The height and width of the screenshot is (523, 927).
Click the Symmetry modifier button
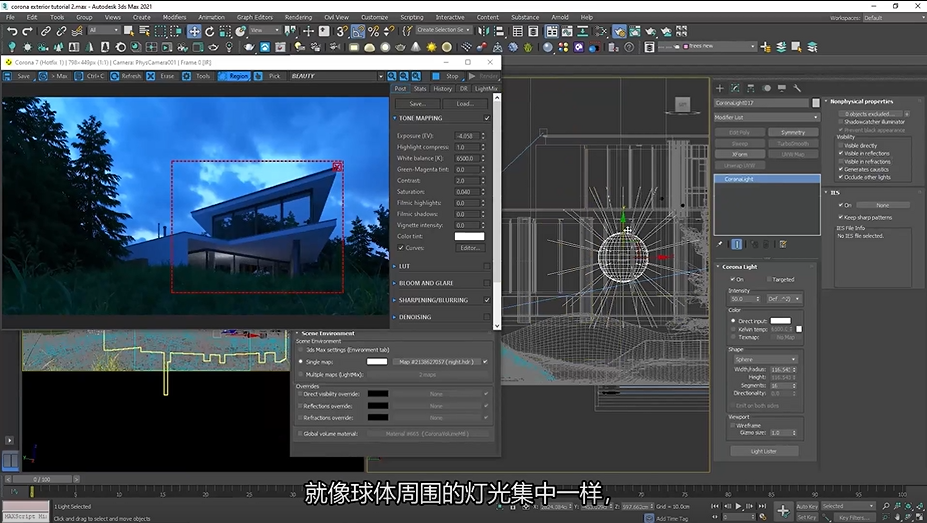pyautogui.click(x=793, y=132)
